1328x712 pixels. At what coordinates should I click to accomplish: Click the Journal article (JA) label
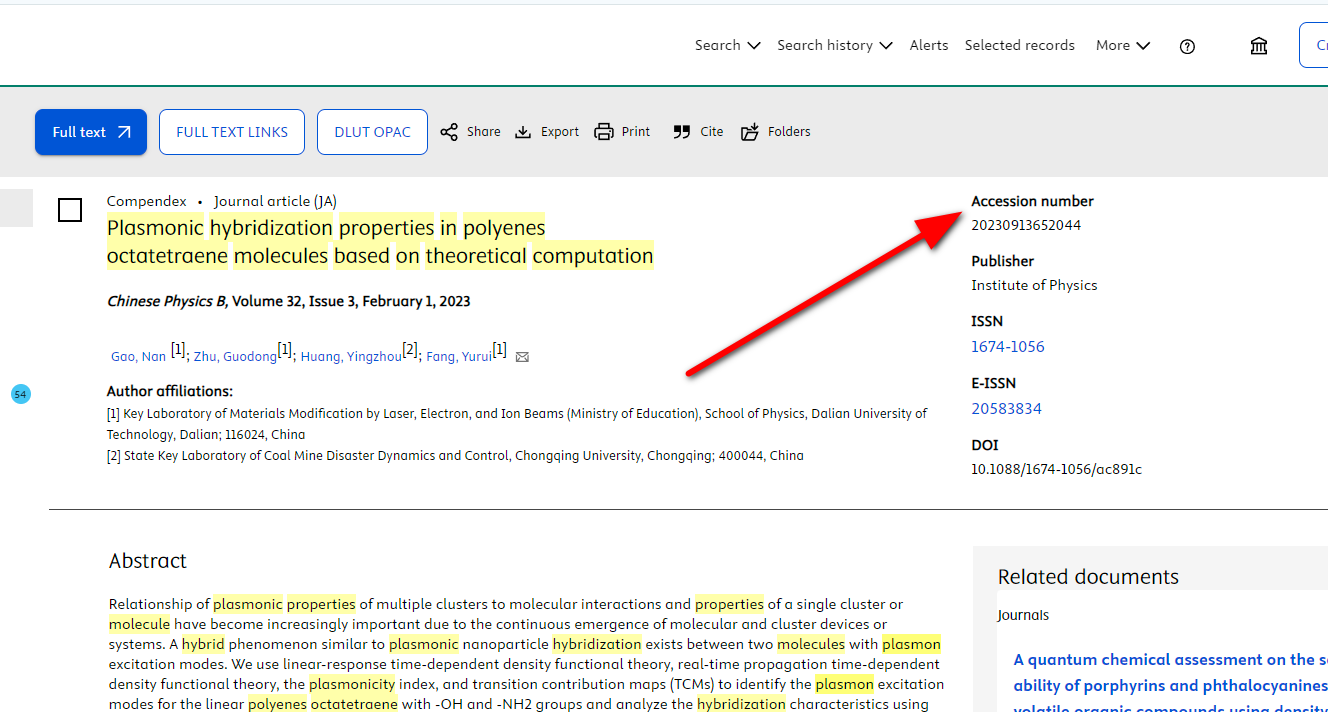(275, 201)
